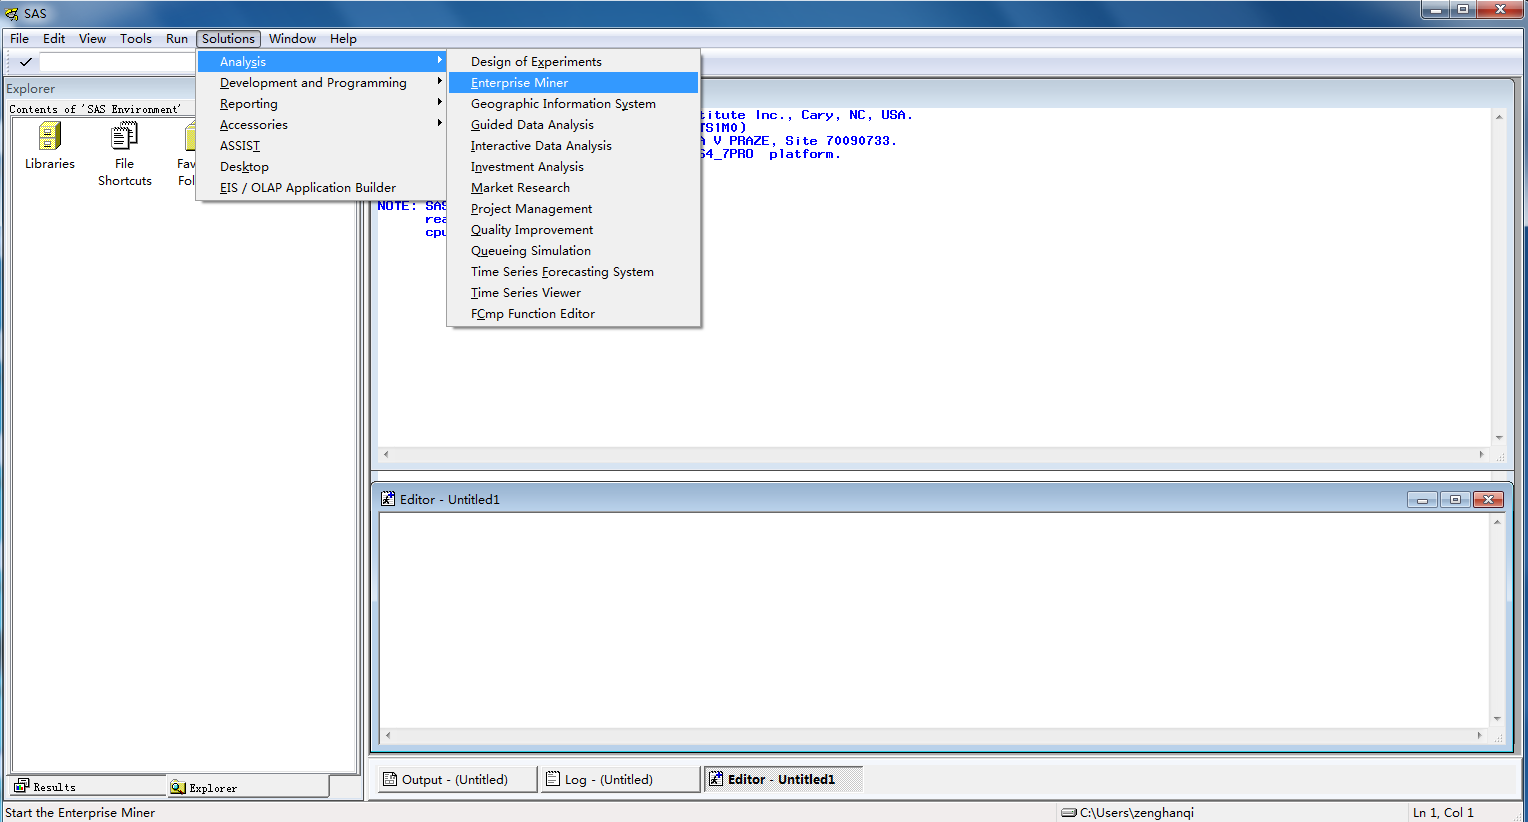Click the Log window bar icon
The image size is (1528, 822).
[553, 779]
